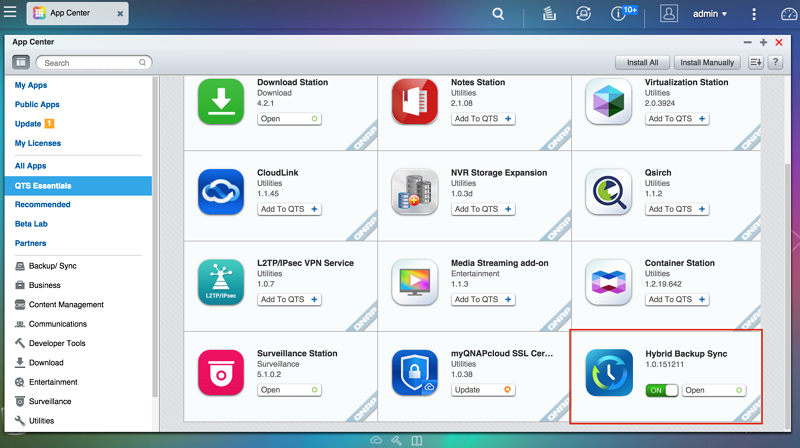Click the NVR Storage Expansion icon
Viewport: 800px width, 448px height.
point(415,192)
